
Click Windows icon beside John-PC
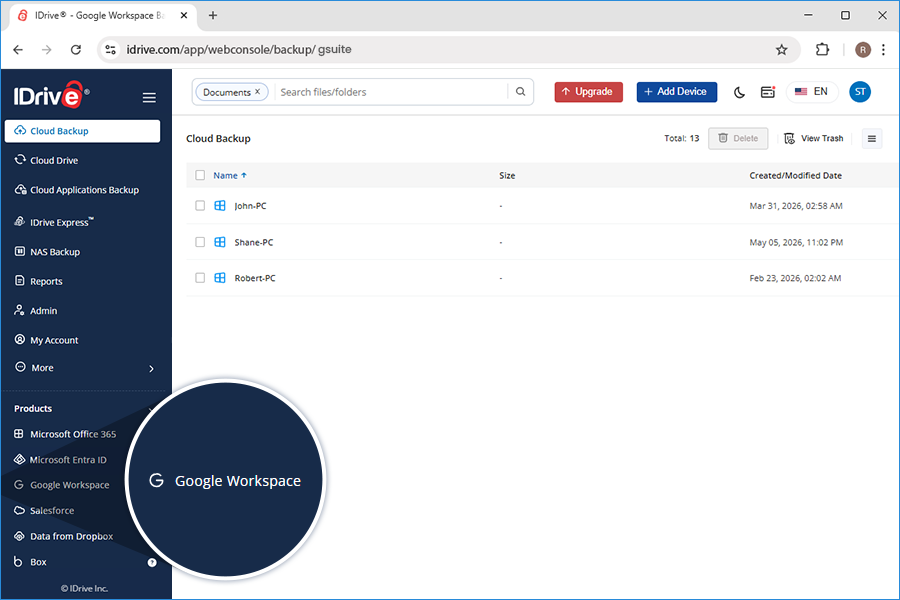coord(220,206)
